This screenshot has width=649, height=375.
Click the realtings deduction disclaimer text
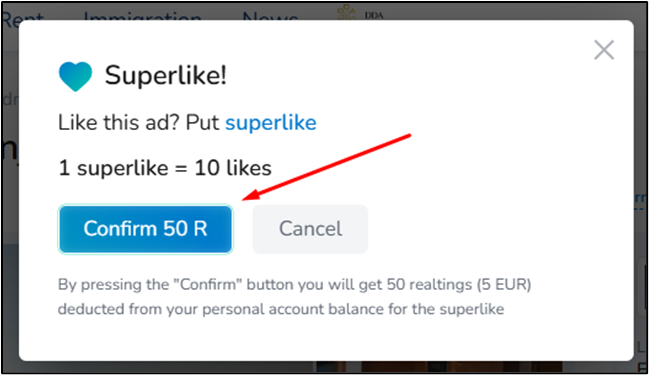pos(294,297)
